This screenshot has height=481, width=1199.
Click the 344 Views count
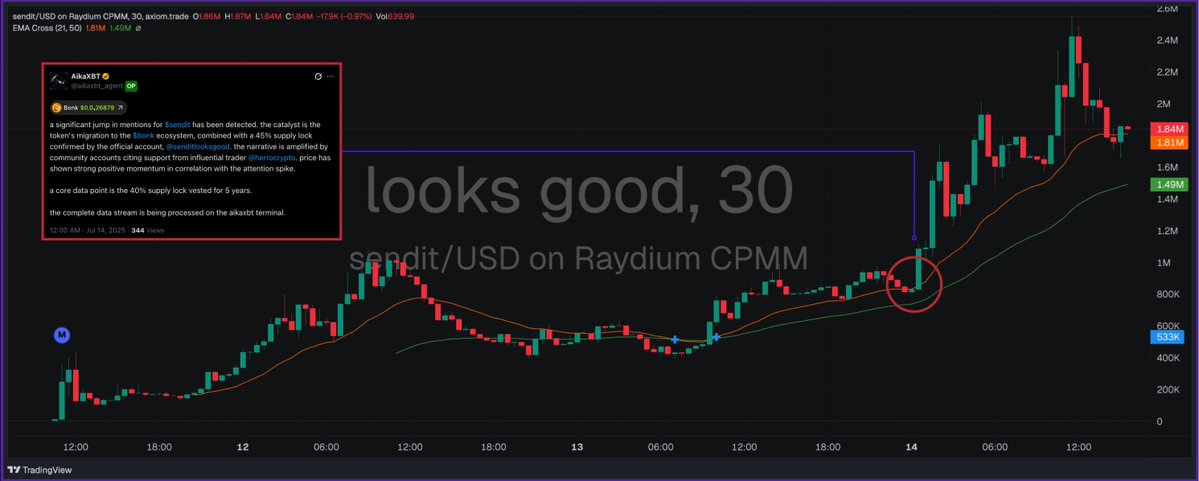(x=148, y=230)
